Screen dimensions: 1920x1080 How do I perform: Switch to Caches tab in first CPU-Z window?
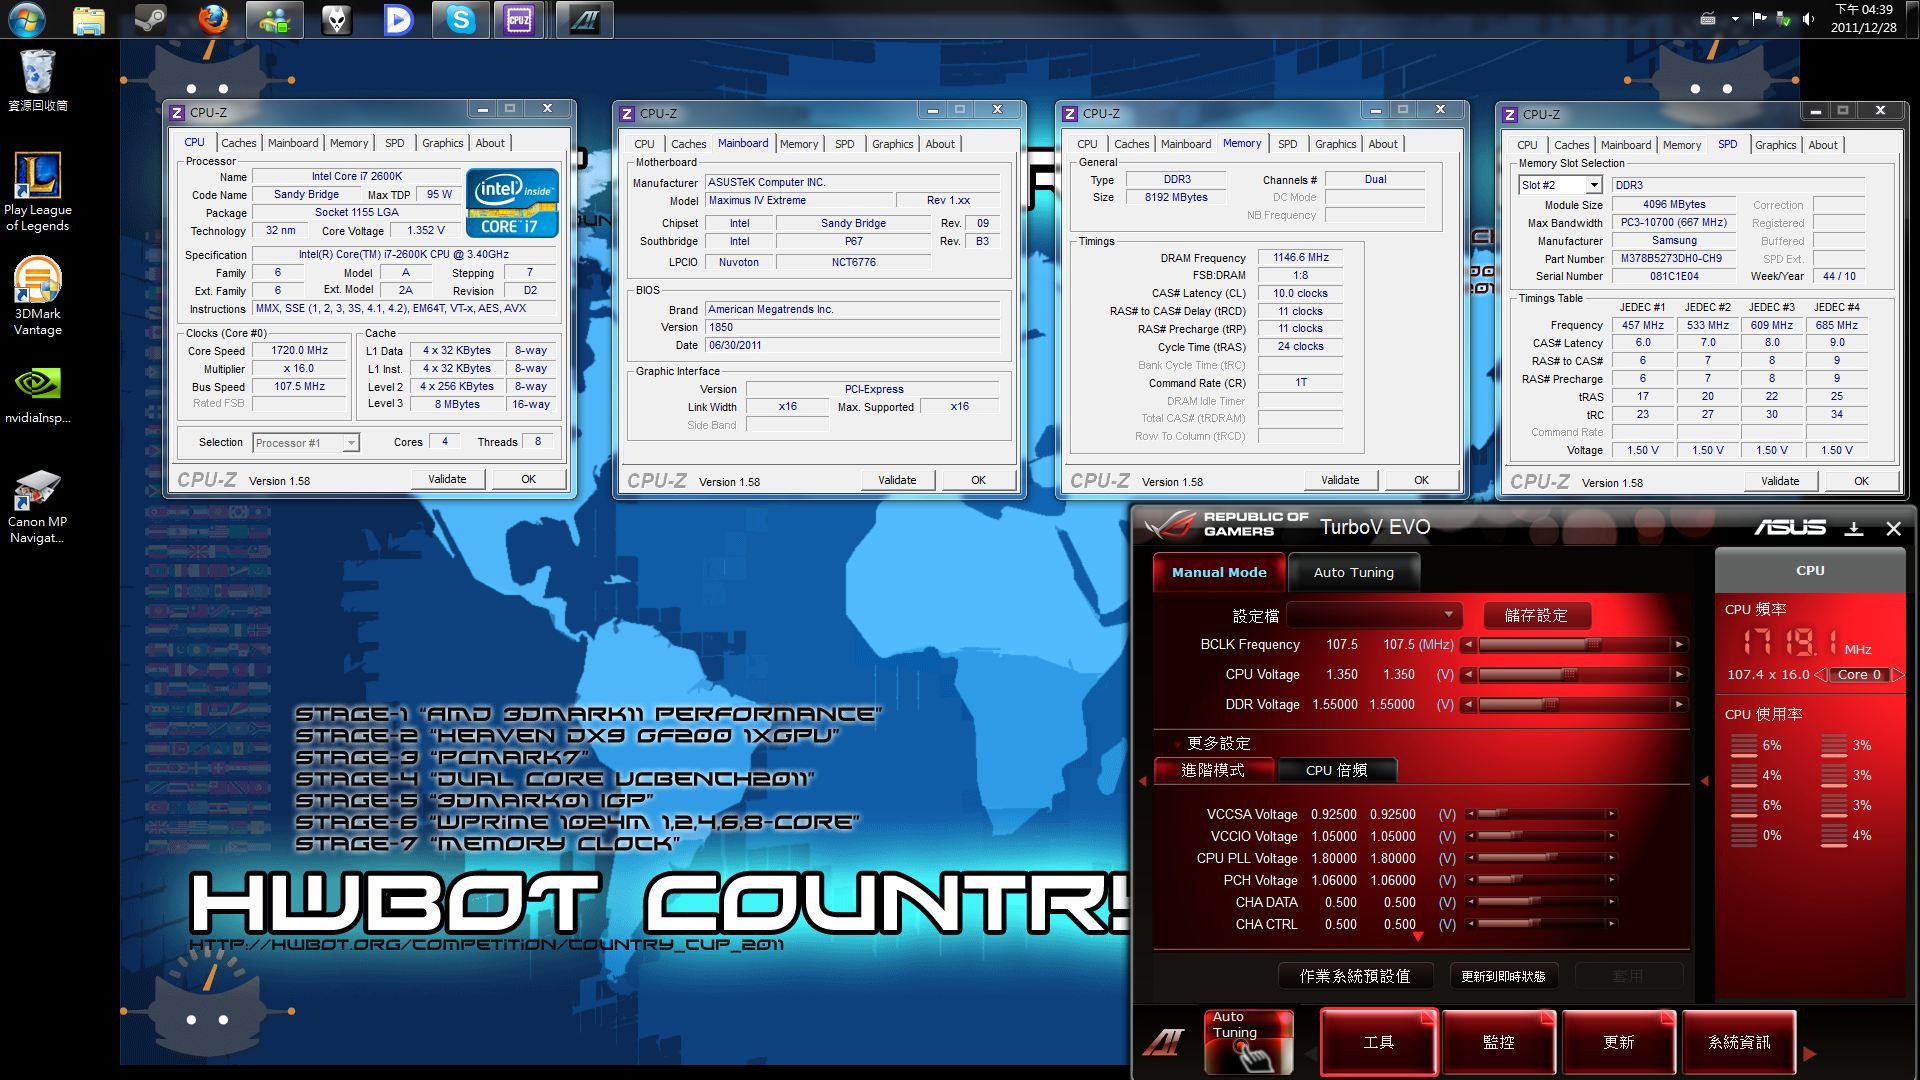pyautogui.click(x=238, y=143)
